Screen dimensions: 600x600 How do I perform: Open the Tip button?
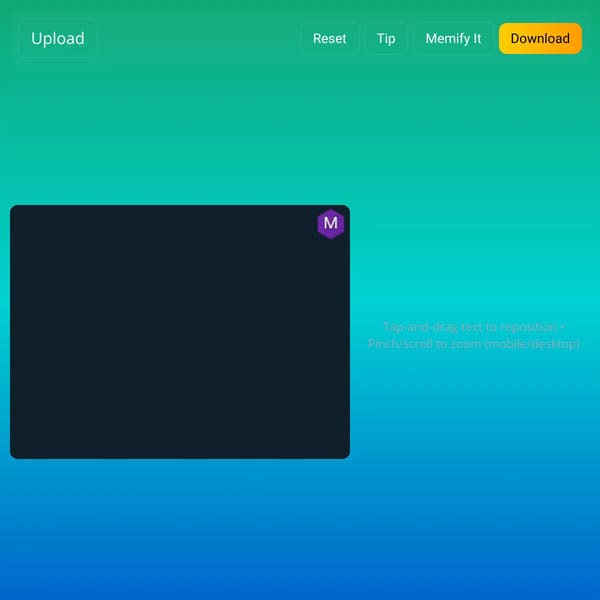pyautogui.click(x=386, y=39)
